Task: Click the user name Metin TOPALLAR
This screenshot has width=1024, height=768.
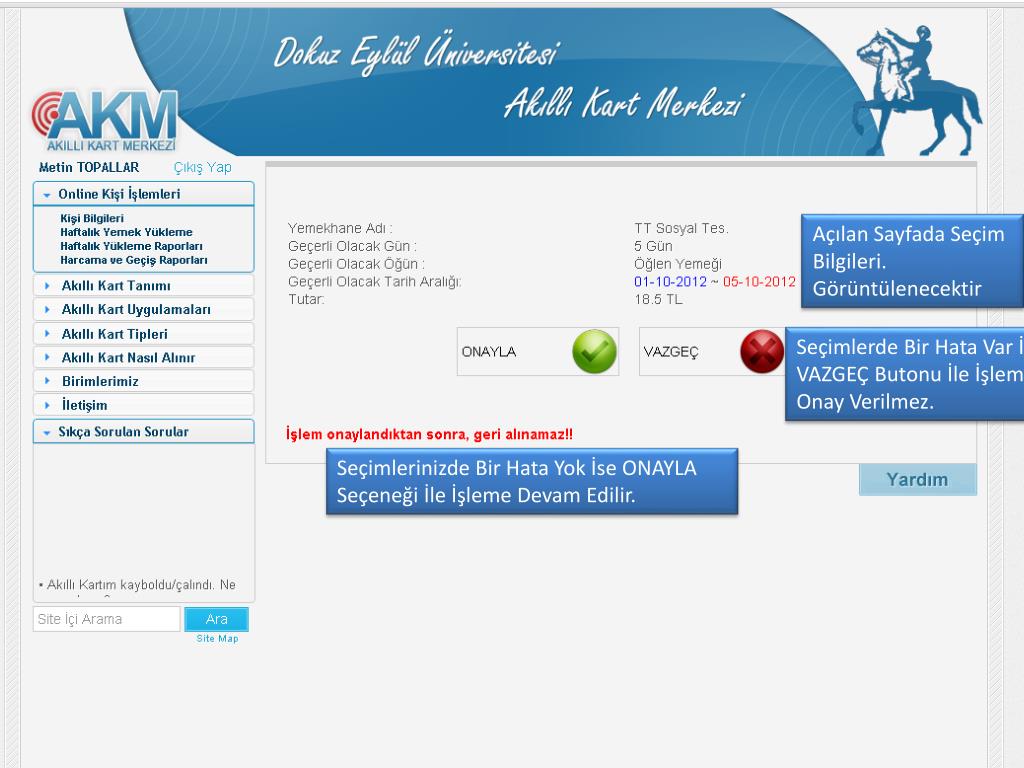Action: click(89, 167)
